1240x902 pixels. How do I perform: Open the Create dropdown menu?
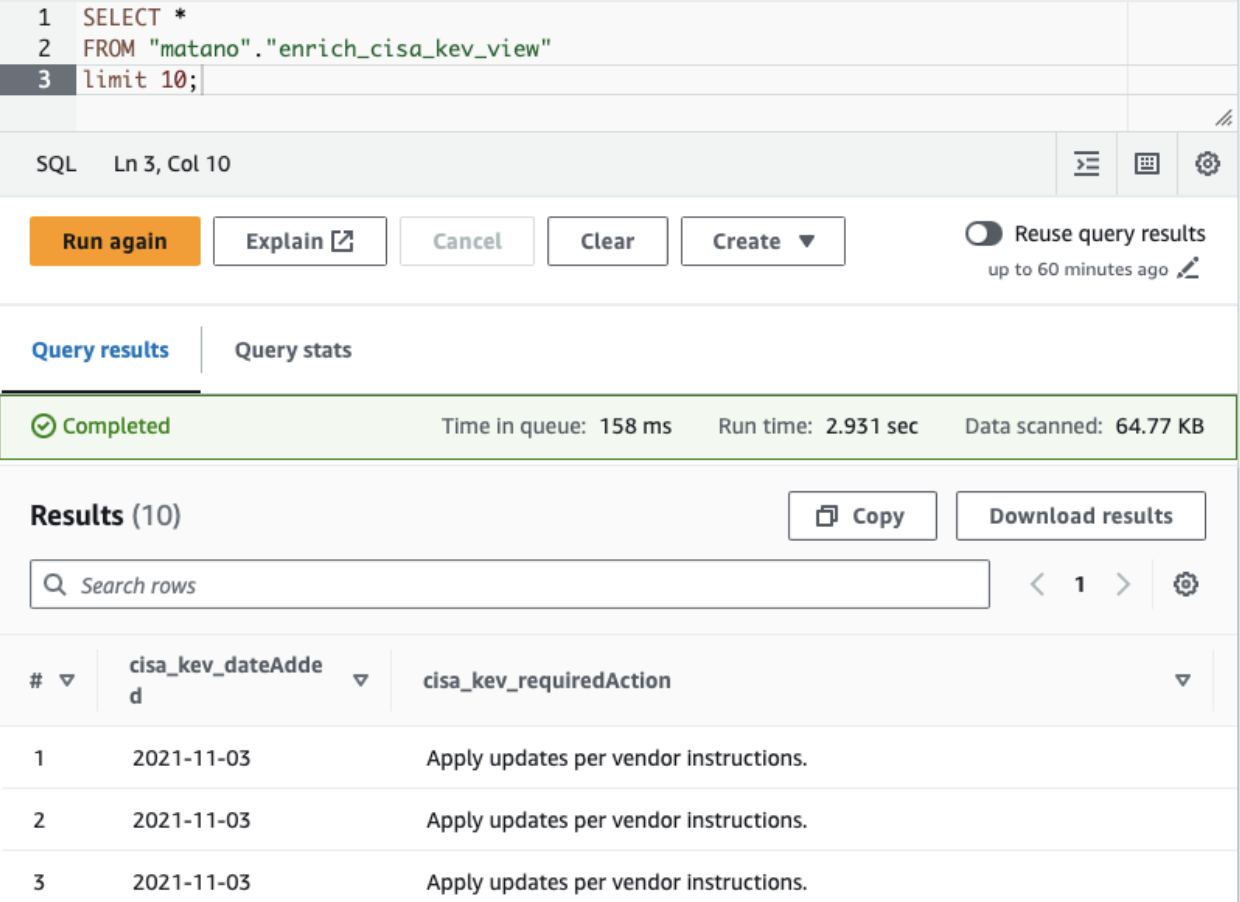(763, 241)
